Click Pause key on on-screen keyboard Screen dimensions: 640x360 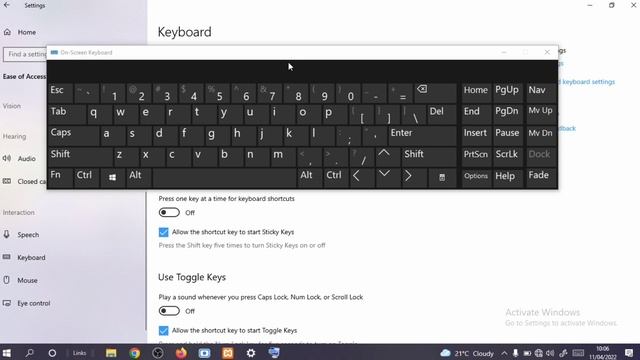tap(507, 135)
